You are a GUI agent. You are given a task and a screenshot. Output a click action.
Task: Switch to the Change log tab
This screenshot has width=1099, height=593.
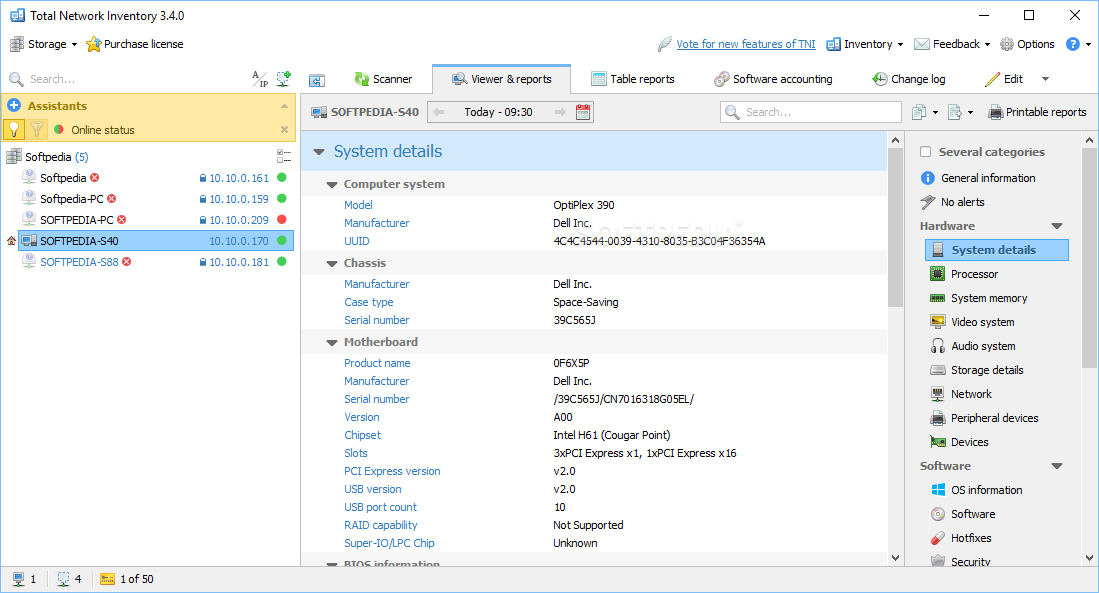click(x=908, y=79)
